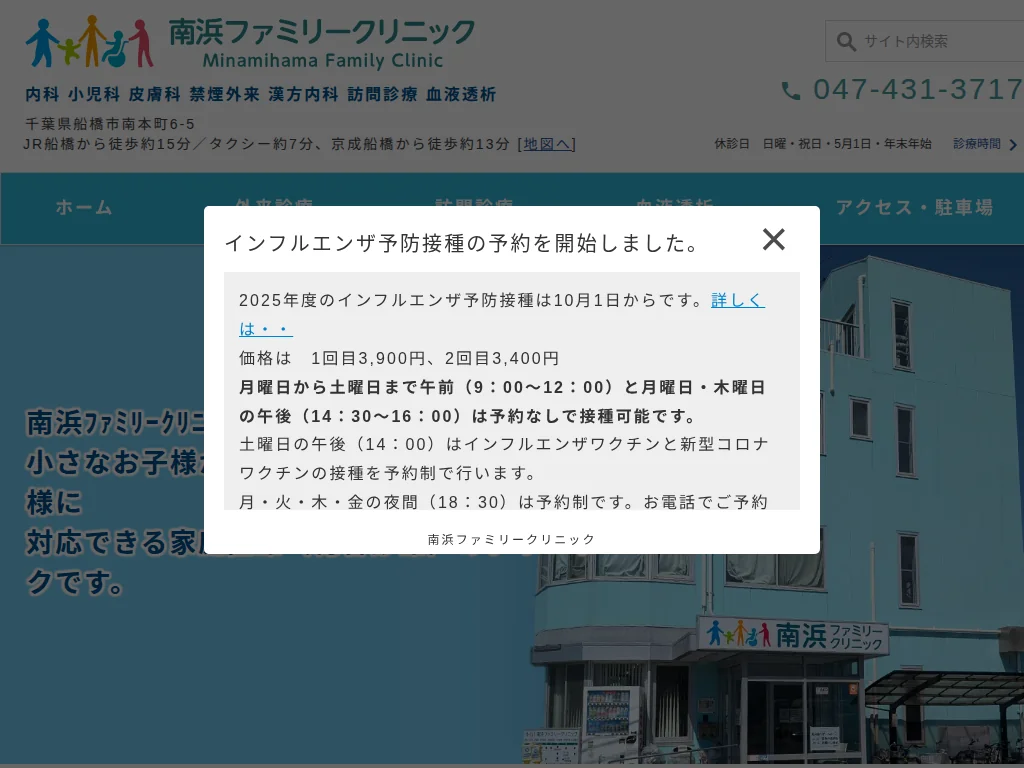
Task: Click the chevron arrow next to 診療時間
Action: (1013, 144)
